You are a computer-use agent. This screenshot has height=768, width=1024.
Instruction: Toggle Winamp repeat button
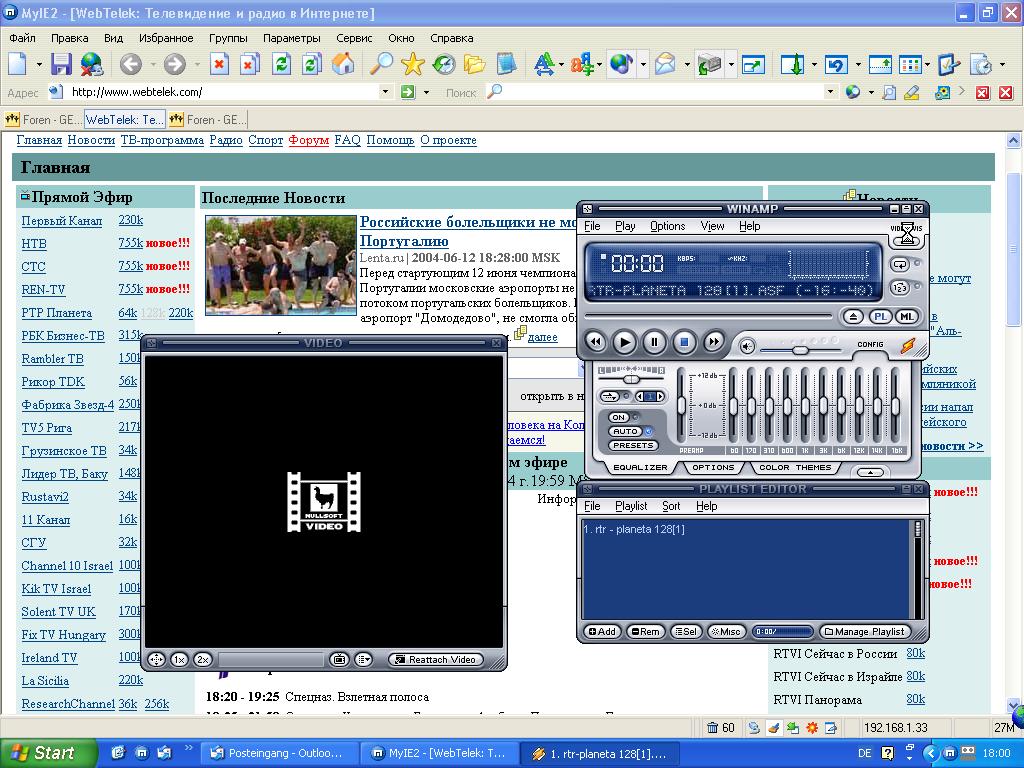click(x=900, y=264)
